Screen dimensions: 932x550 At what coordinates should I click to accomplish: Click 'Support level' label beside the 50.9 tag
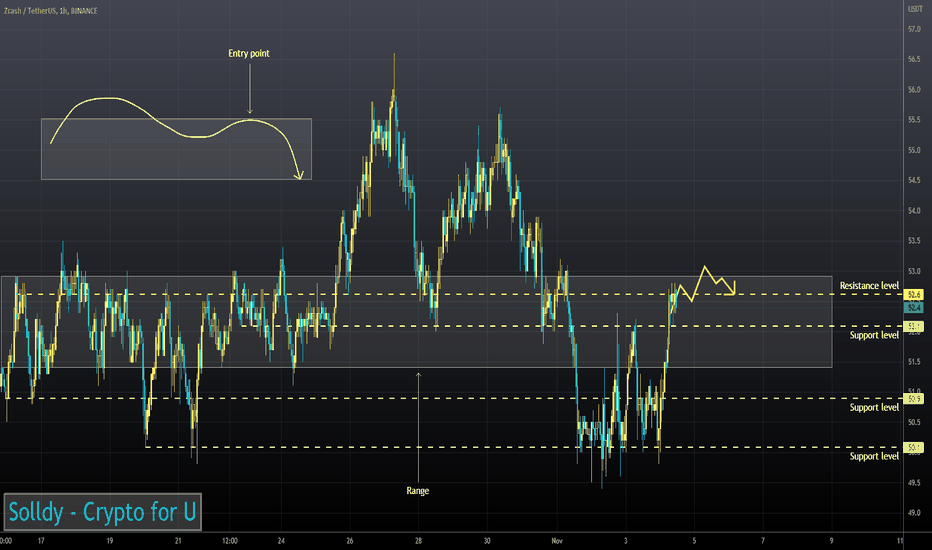pos(874,407)
